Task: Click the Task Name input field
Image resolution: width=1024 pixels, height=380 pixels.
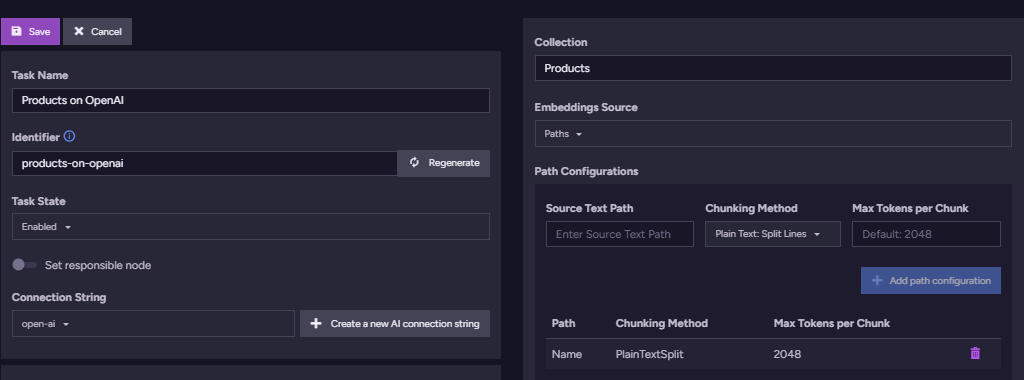Action: coord(251,101)
